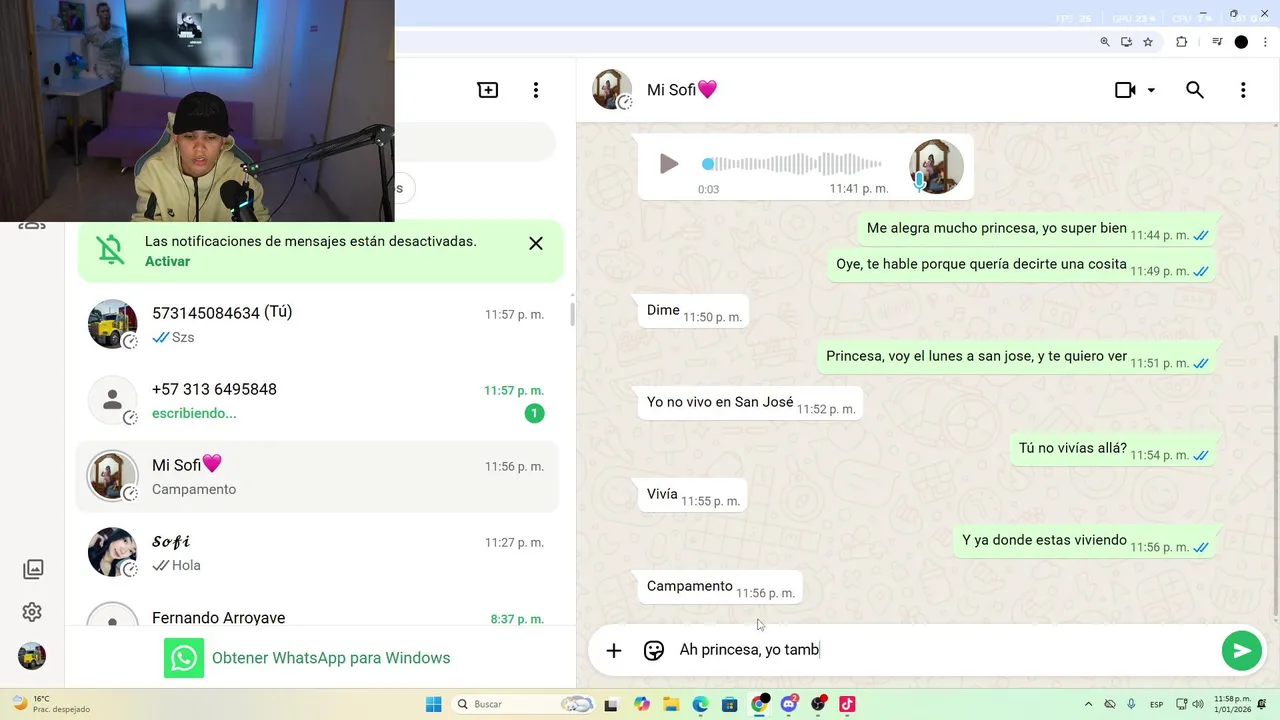Click Chrome install app icon

(x=1127, y=42)
